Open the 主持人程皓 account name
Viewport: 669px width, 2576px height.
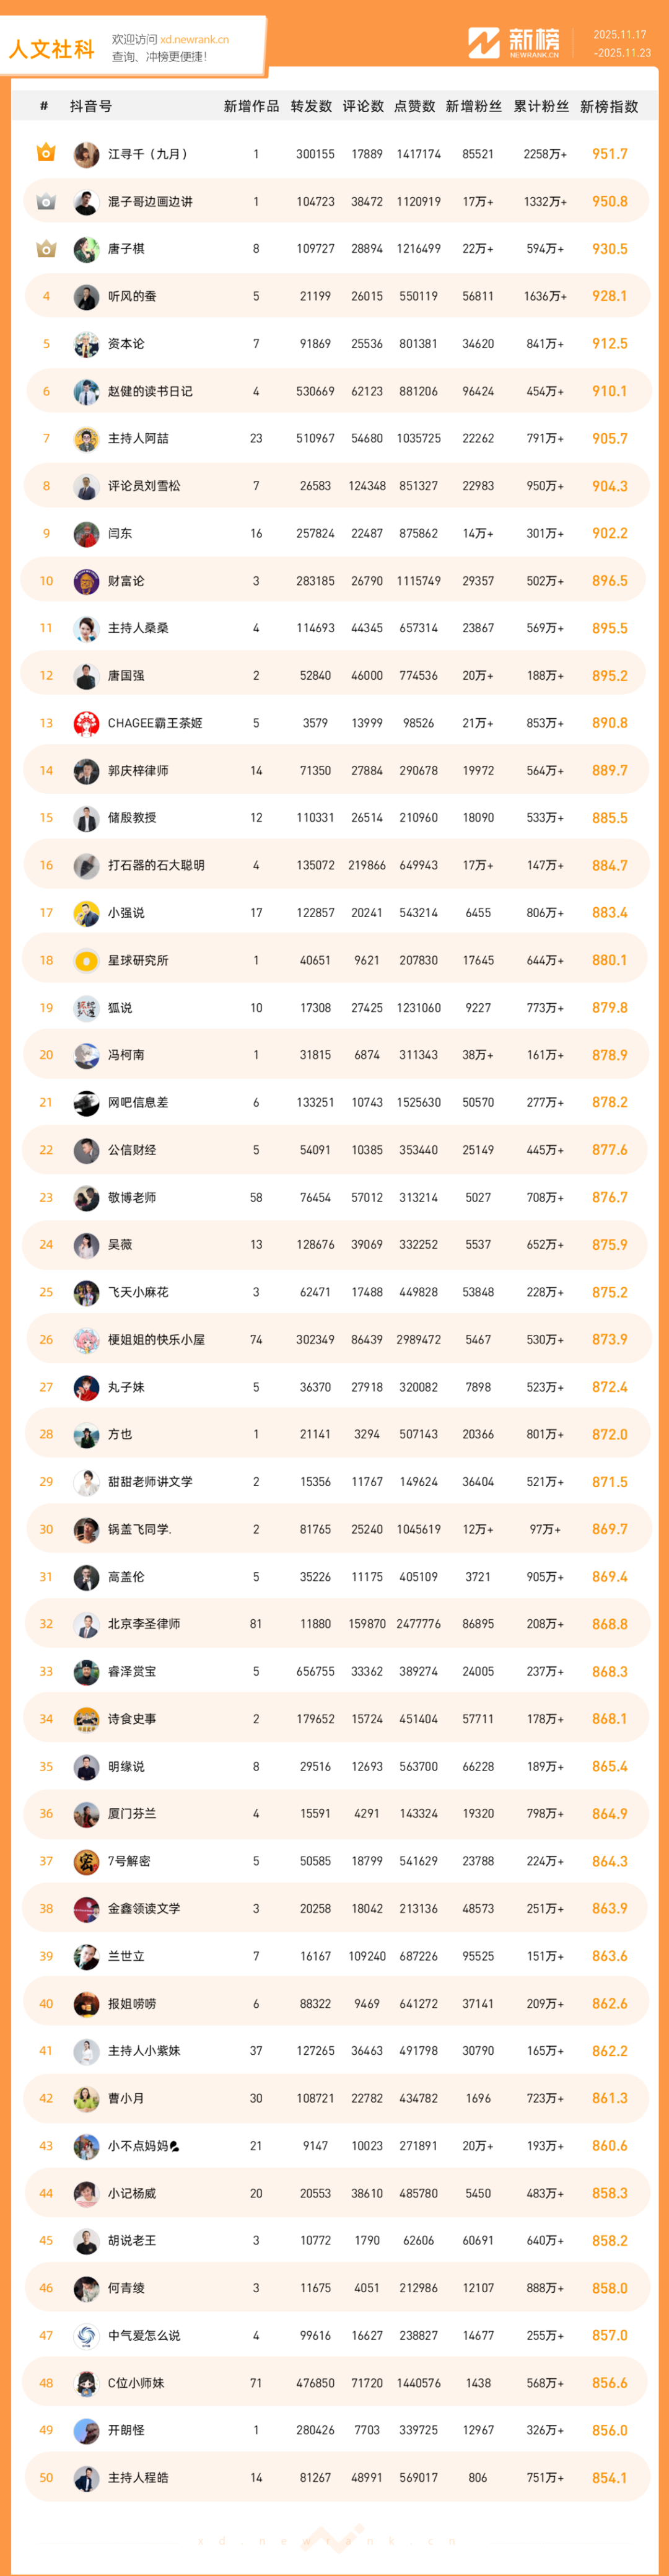(x=138, y=2477)
